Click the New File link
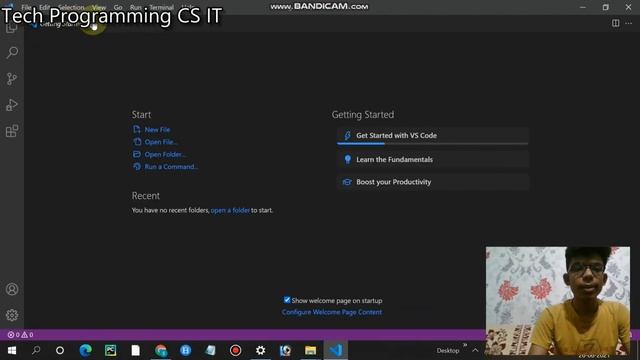 pos(157,129)
